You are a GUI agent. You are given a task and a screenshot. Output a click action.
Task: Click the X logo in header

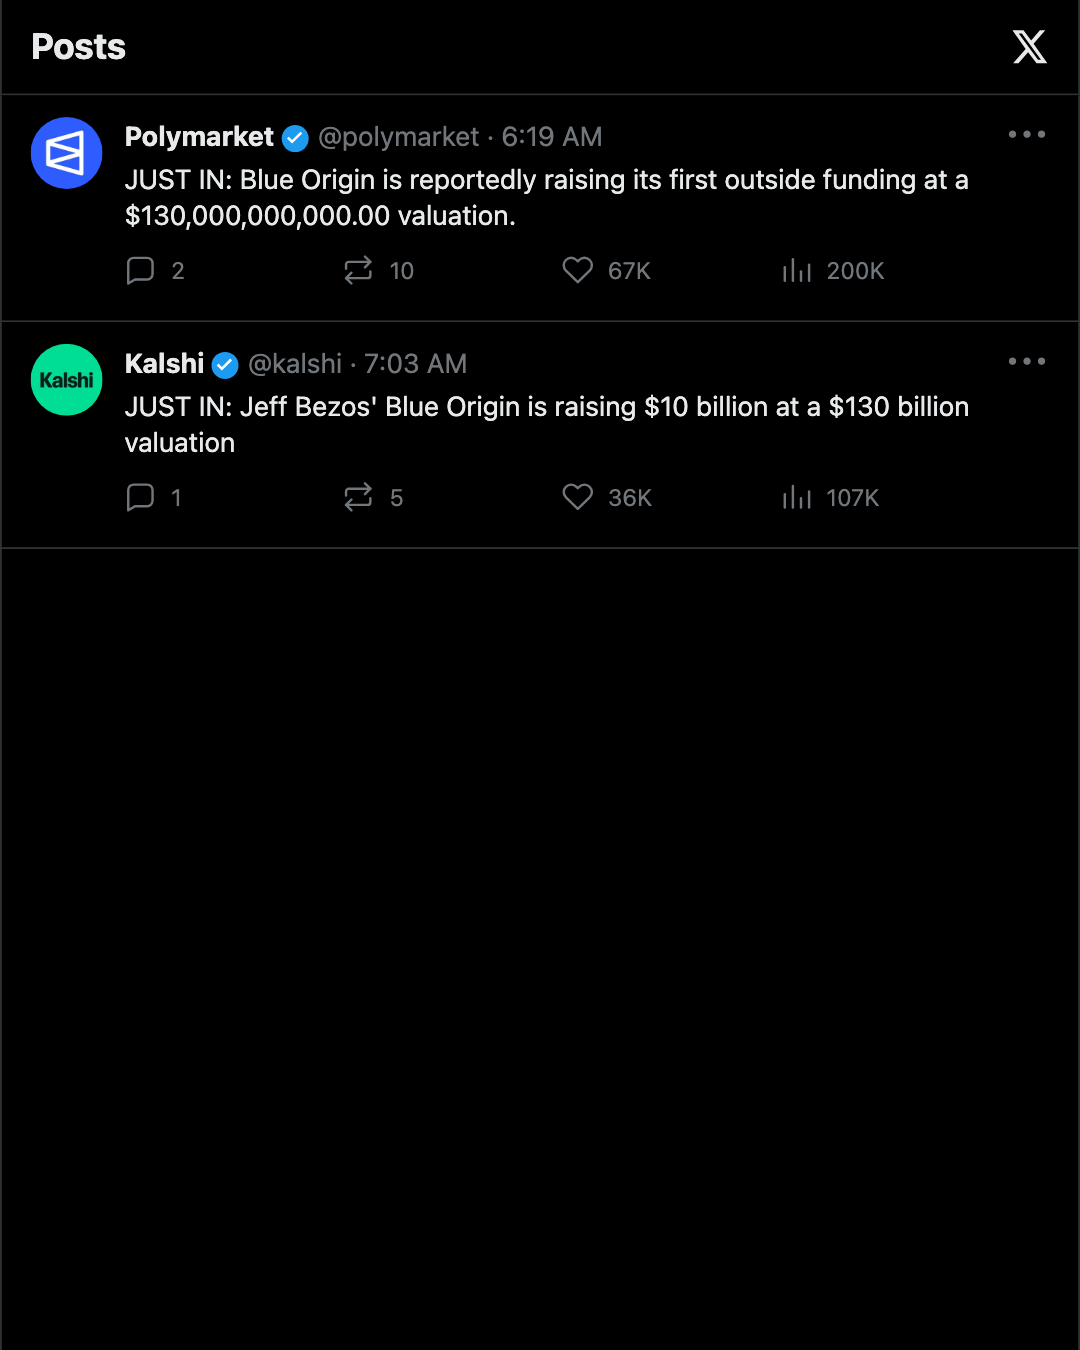click(x=1029, y=47)
